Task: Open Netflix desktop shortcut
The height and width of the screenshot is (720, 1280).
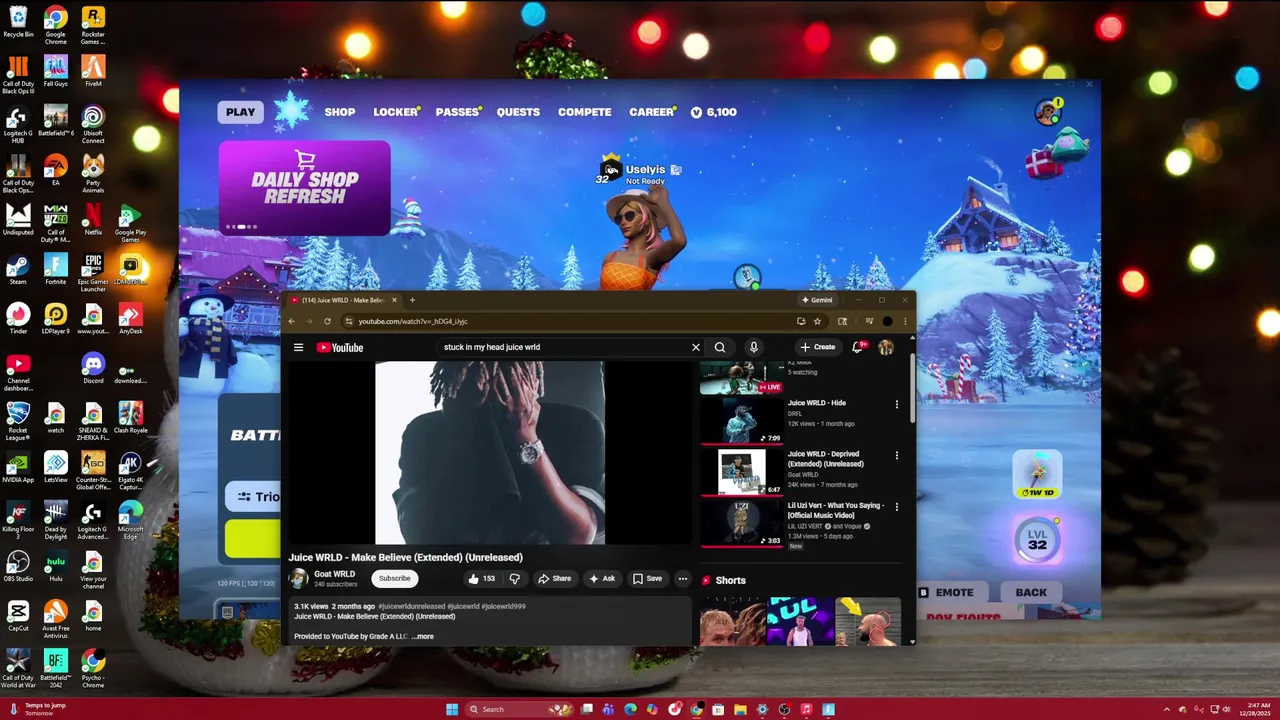Action: tap(93, 220)
